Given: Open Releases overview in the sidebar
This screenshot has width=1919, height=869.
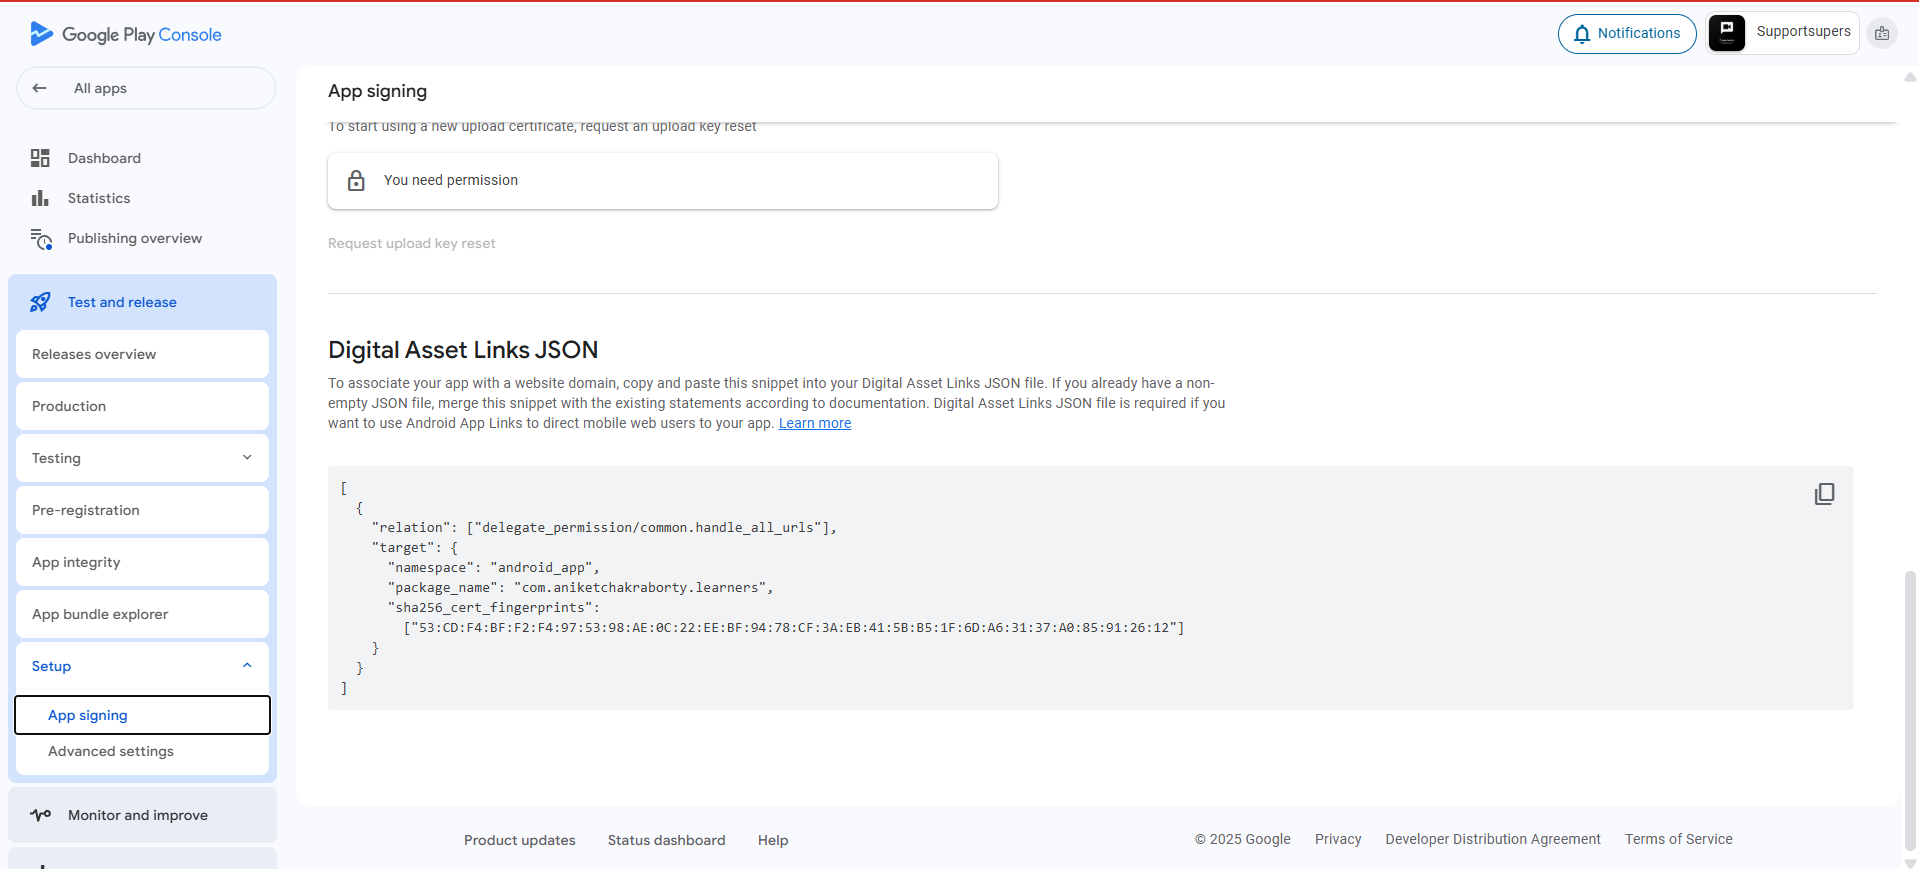Looking at the screenshot, I should pyautogui.click(x=142, y=354).
